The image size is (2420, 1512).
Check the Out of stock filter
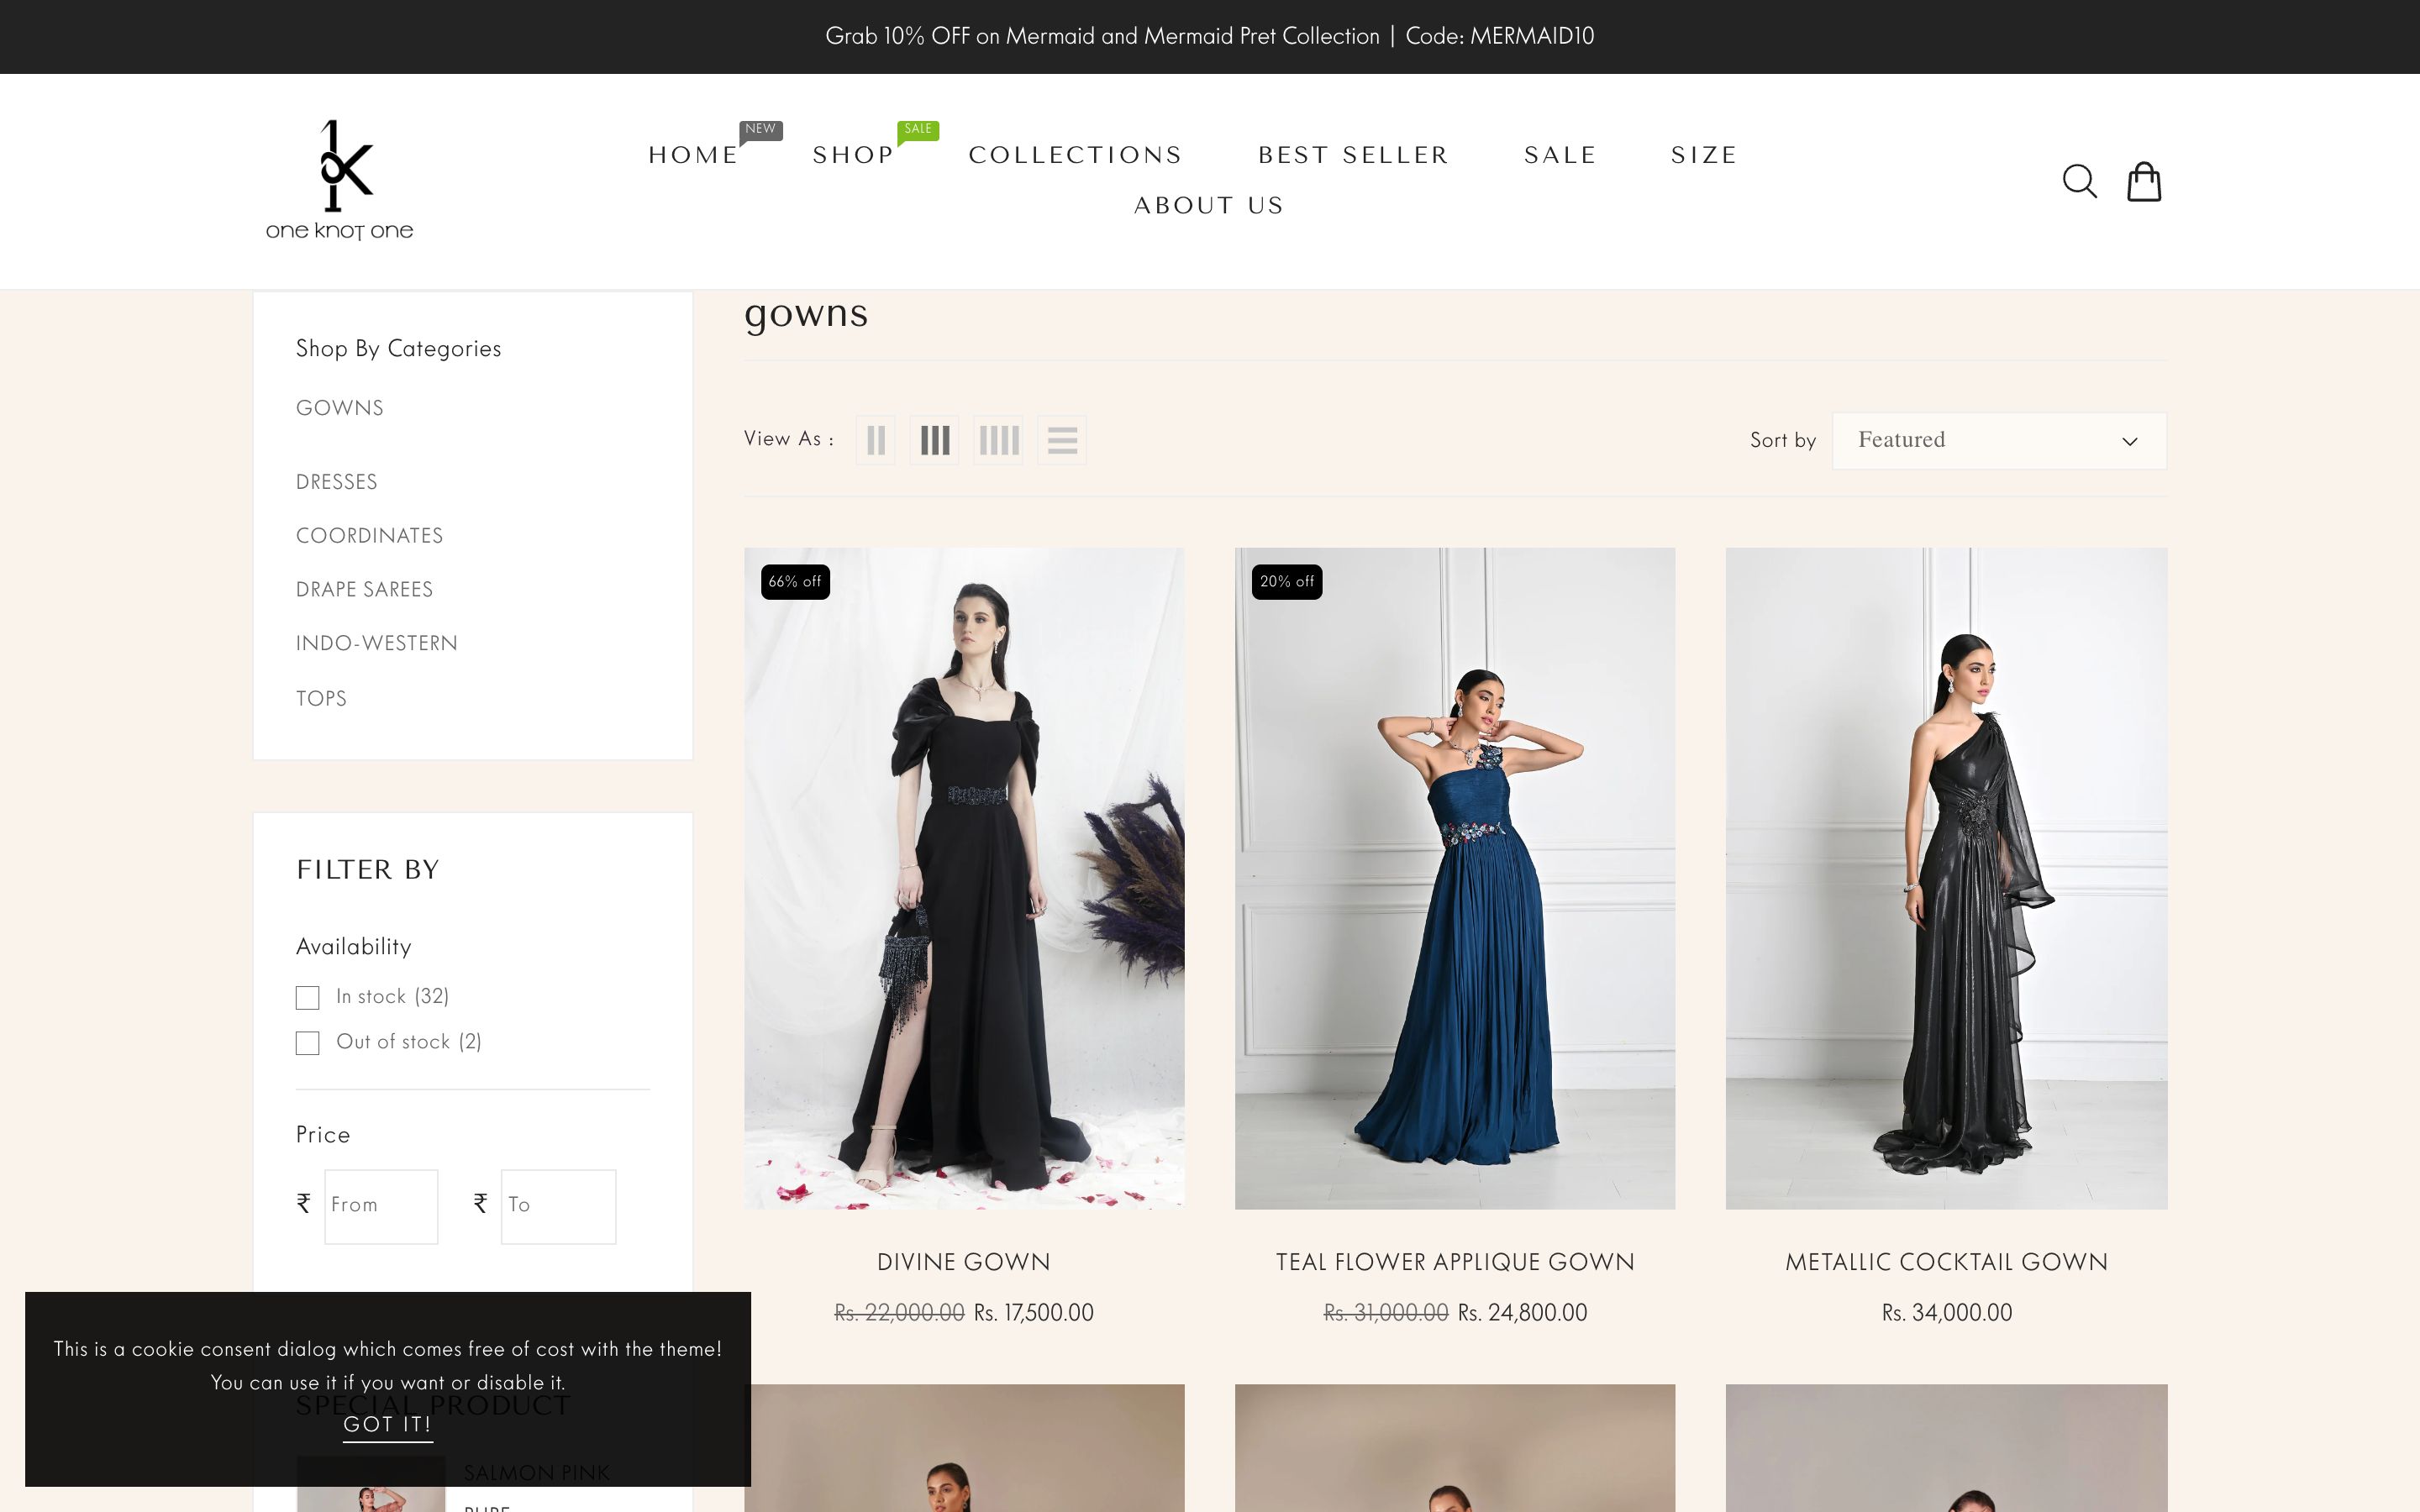pyautogui.click(x=308, y=1043)
